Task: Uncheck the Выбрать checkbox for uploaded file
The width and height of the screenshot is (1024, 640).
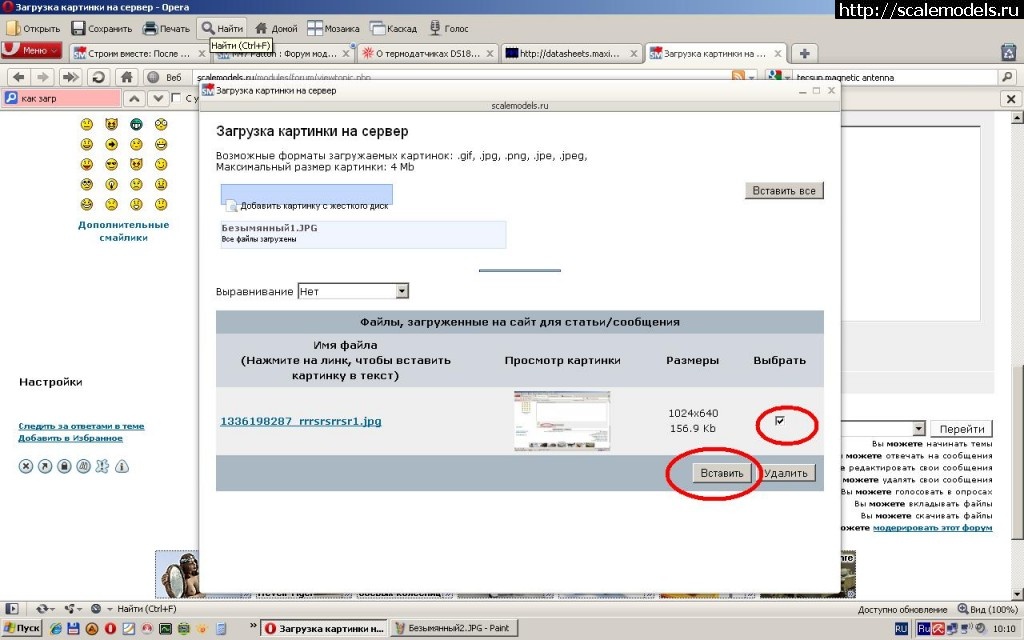Action: point(780,421)
